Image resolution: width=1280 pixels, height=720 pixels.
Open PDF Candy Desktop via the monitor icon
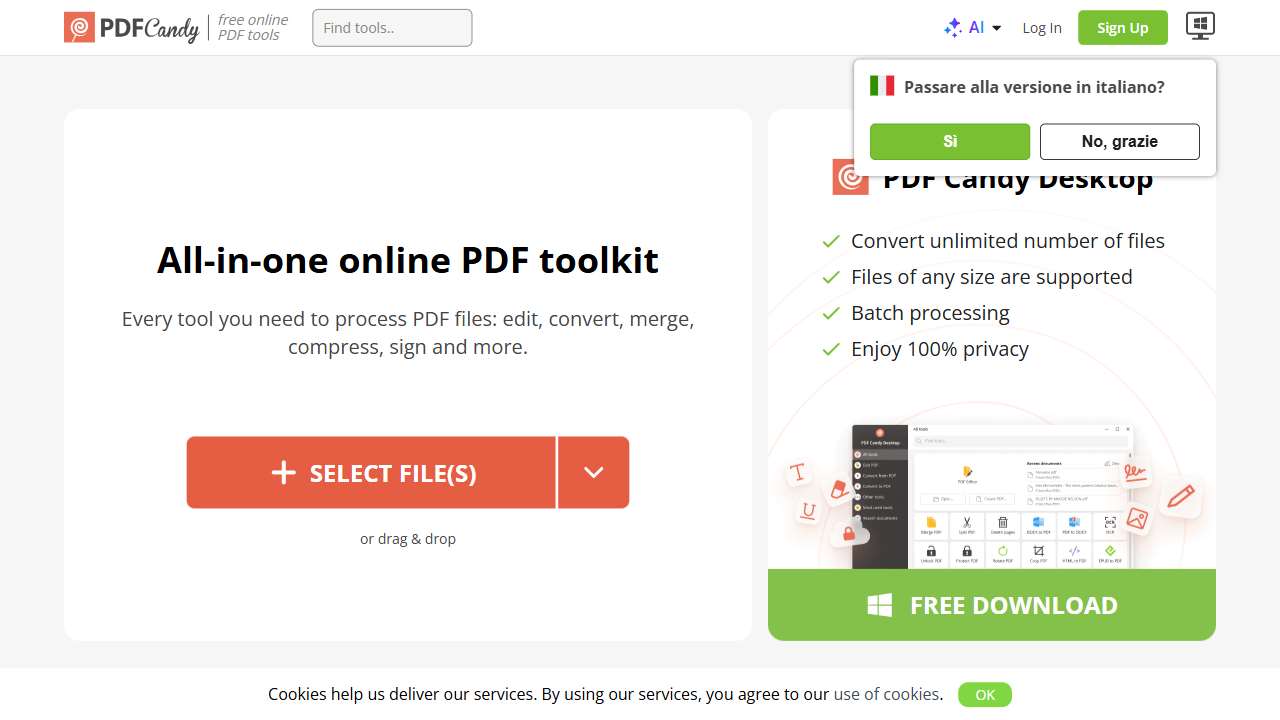coord(1199,26)
